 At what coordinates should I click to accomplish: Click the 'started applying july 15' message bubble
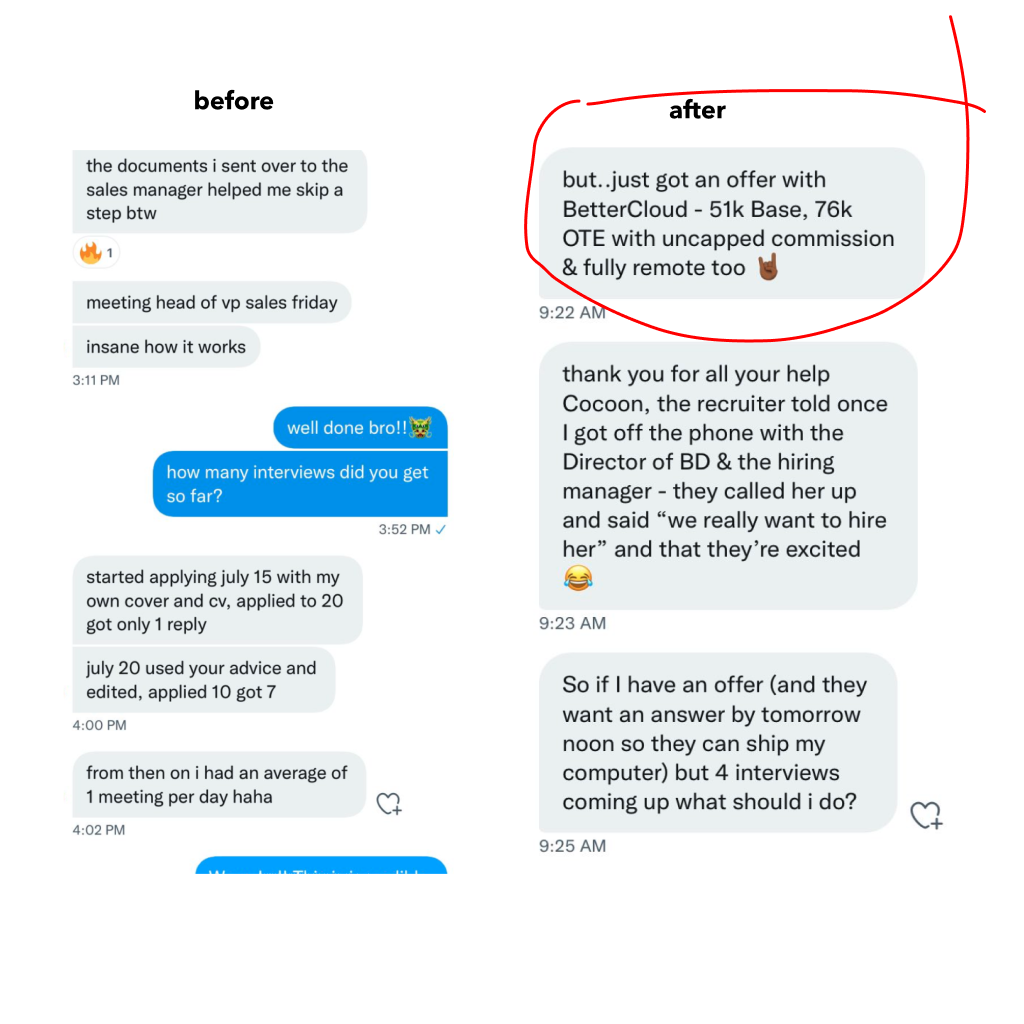tap(216, 600)
